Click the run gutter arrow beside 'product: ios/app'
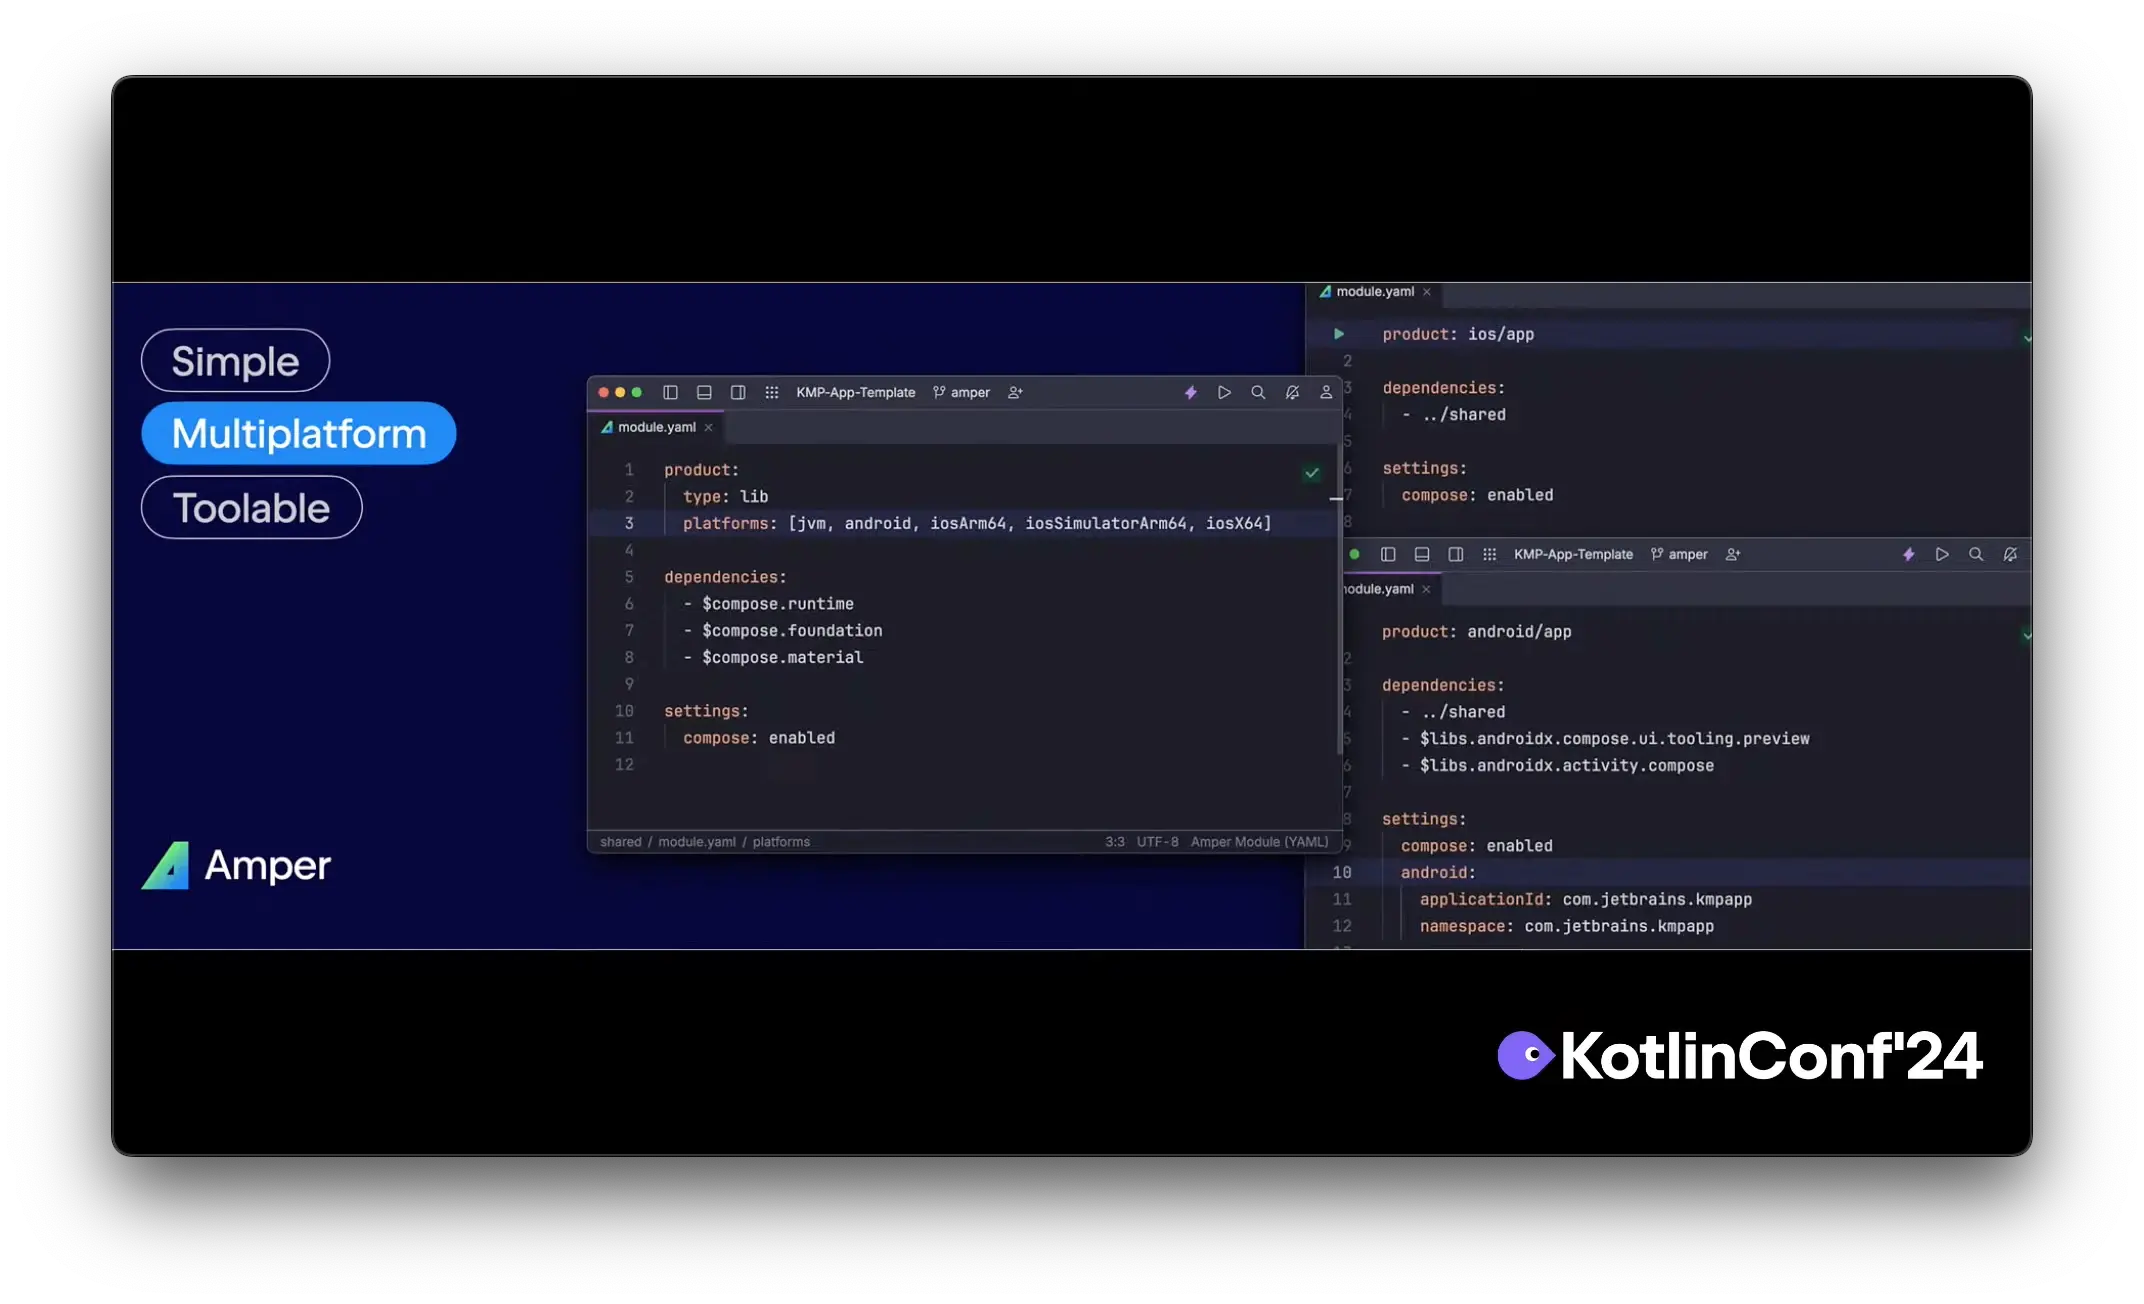Screen dimensions: 2144x1304 [1339, 334]
